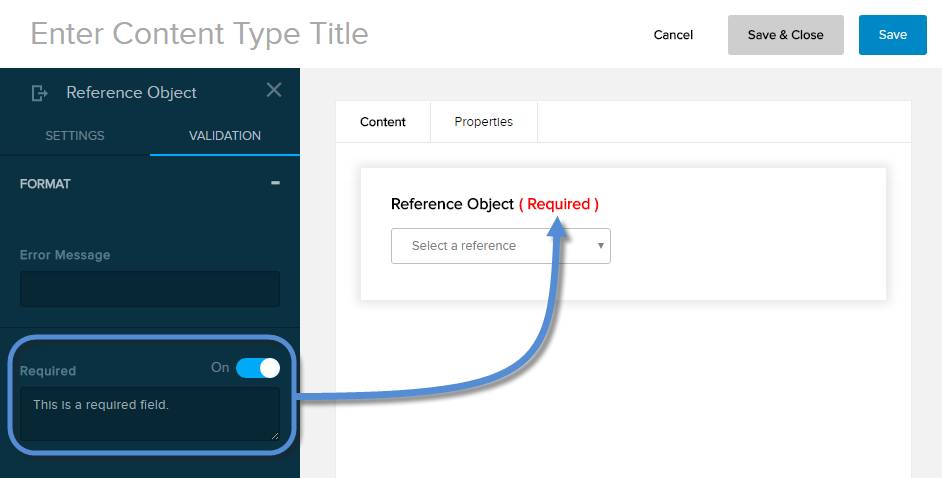Screen dimensions: 942x478
Task: Open the Properties tab
Action: (x=483, y=122)
